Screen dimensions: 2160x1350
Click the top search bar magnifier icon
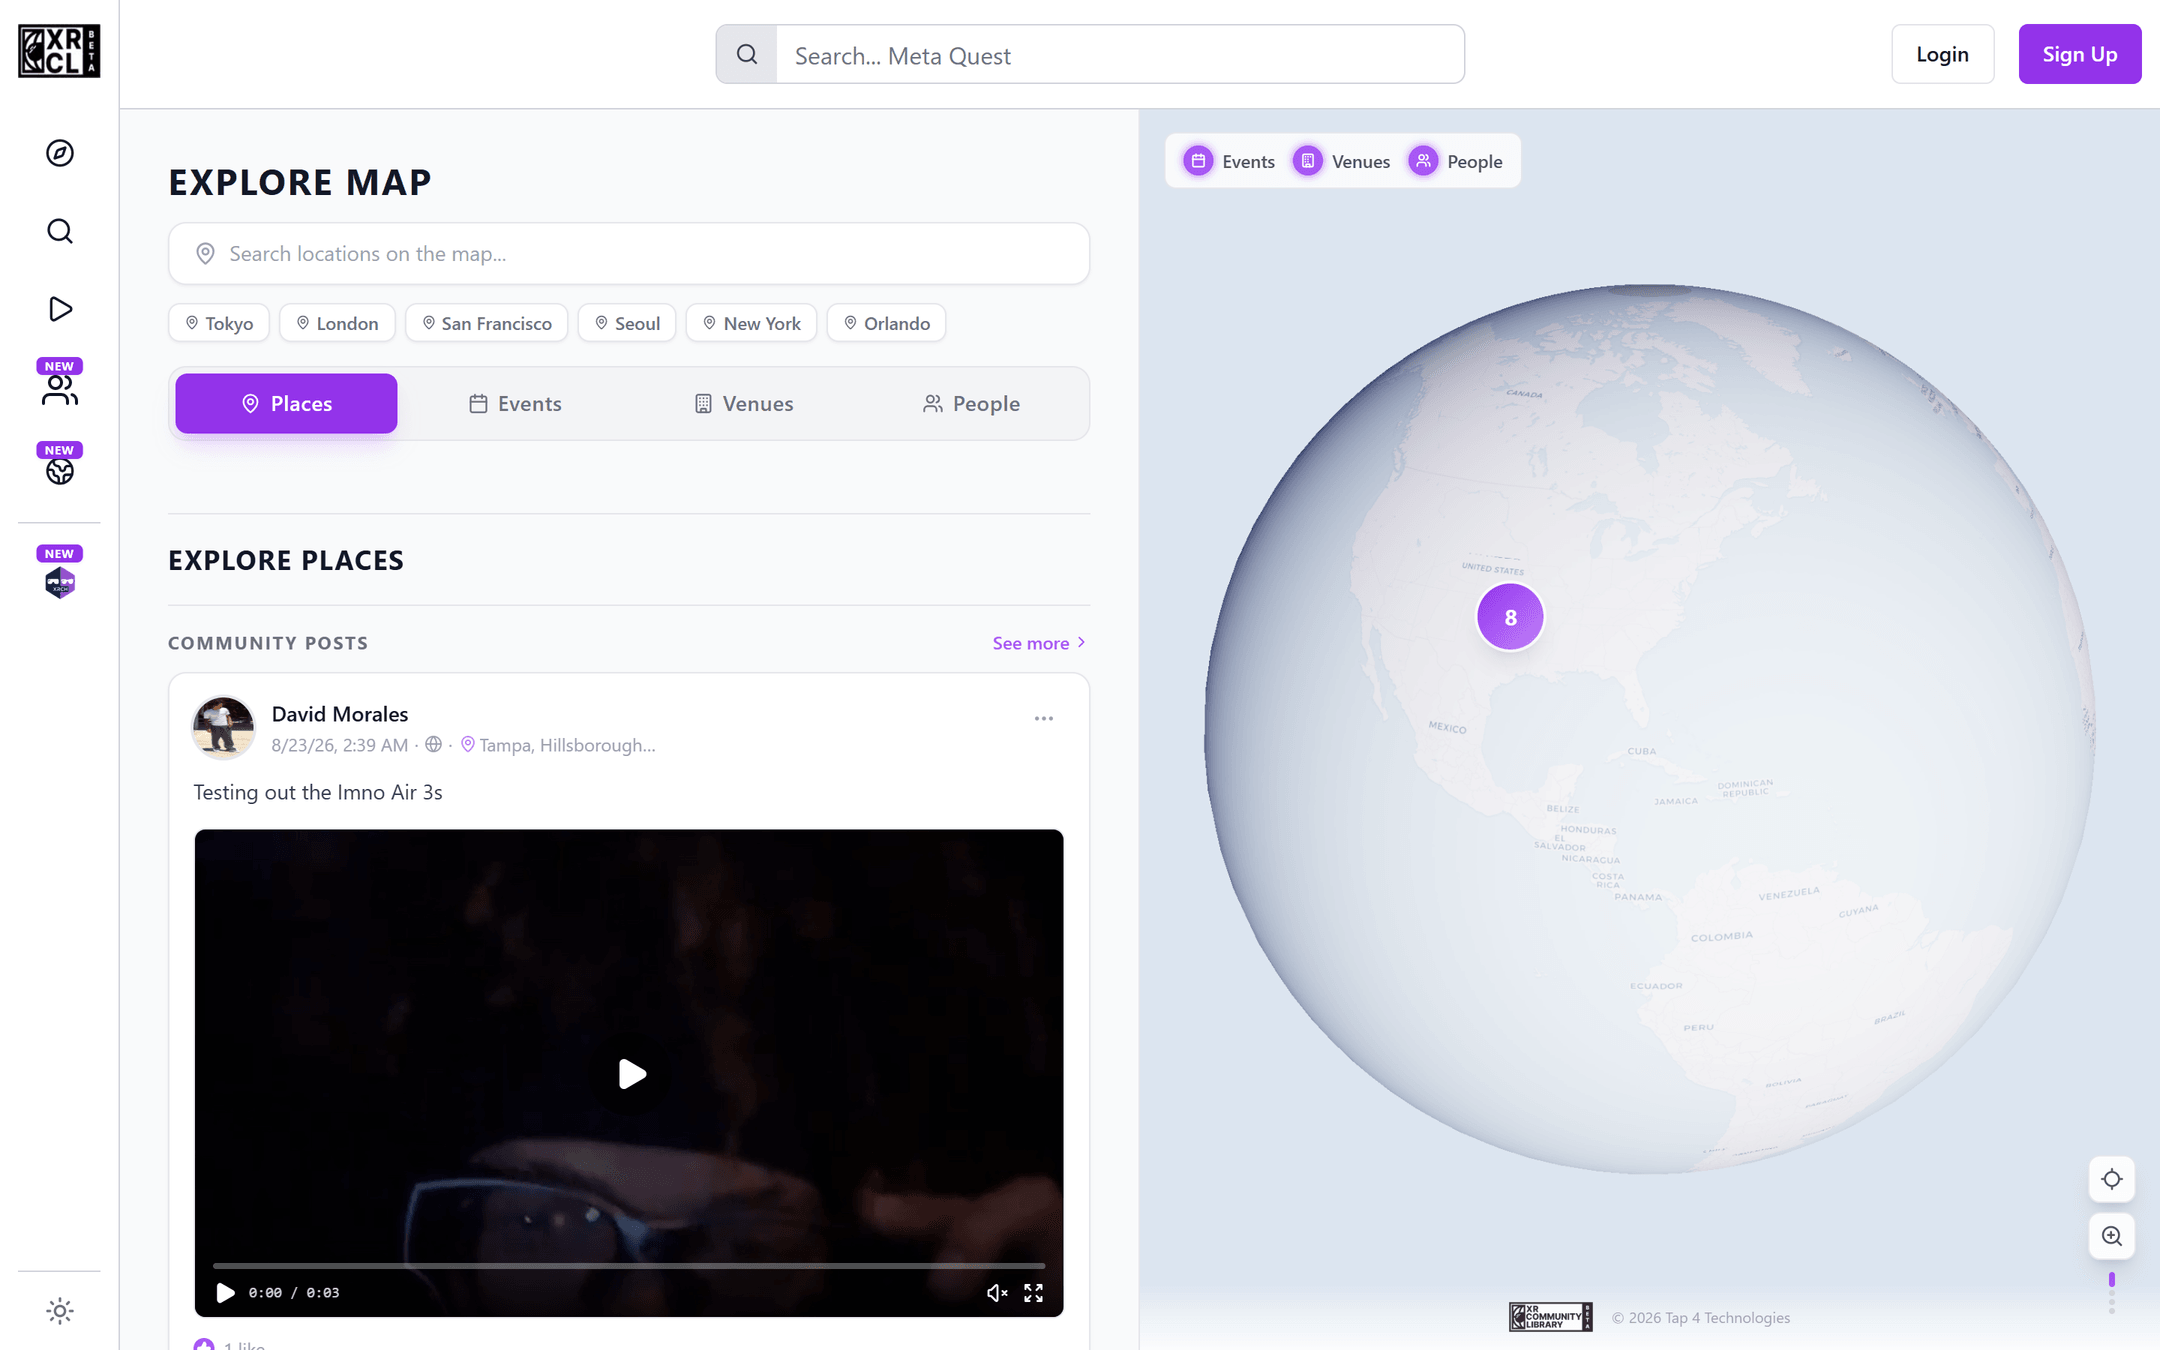click(x=747, y=54)
